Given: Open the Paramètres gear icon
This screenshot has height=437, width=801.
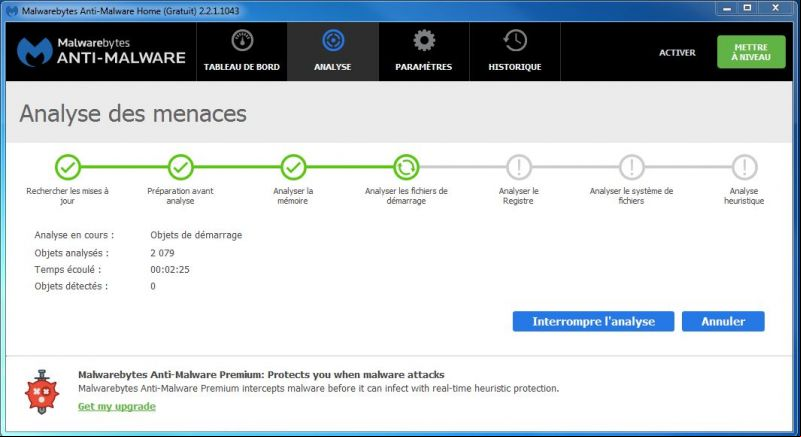Looking at the screenshot, I should [x=424, y=40].
